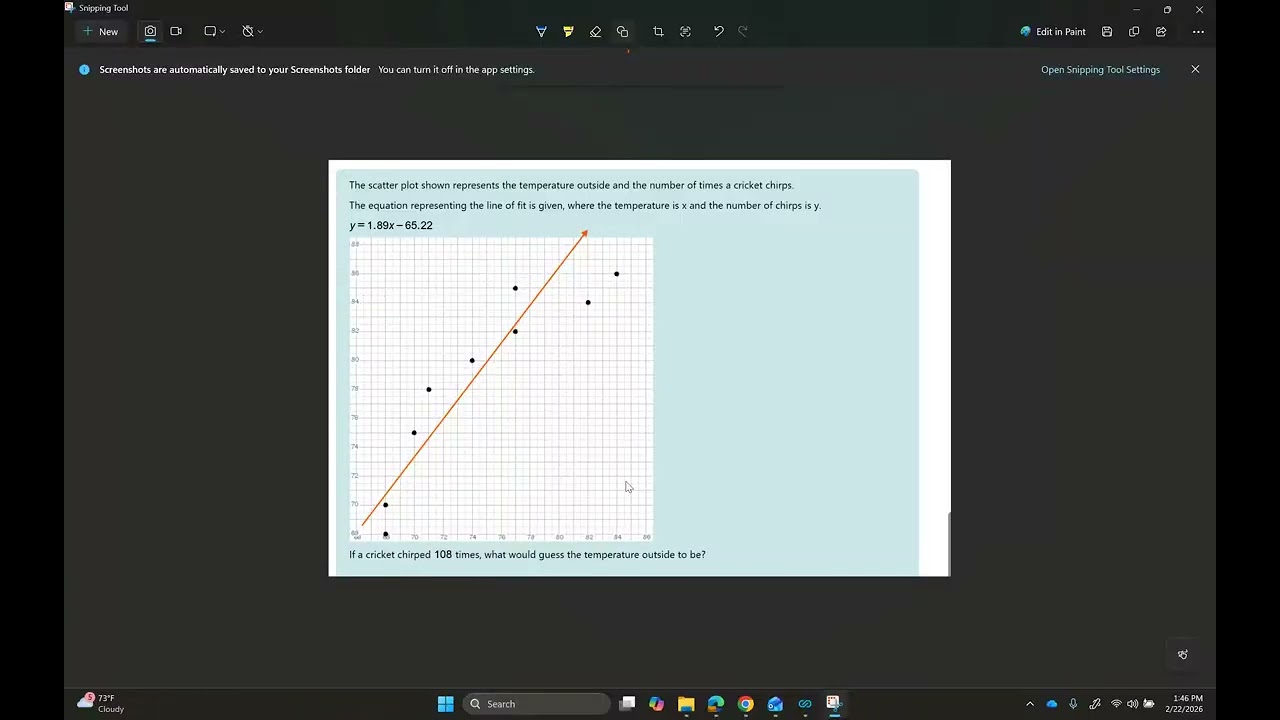This screenshot has width=1280, height=720.
Task: Click the vertical scrollbar beside the snip
Action: pyautogui.click(x=948, y=543)
